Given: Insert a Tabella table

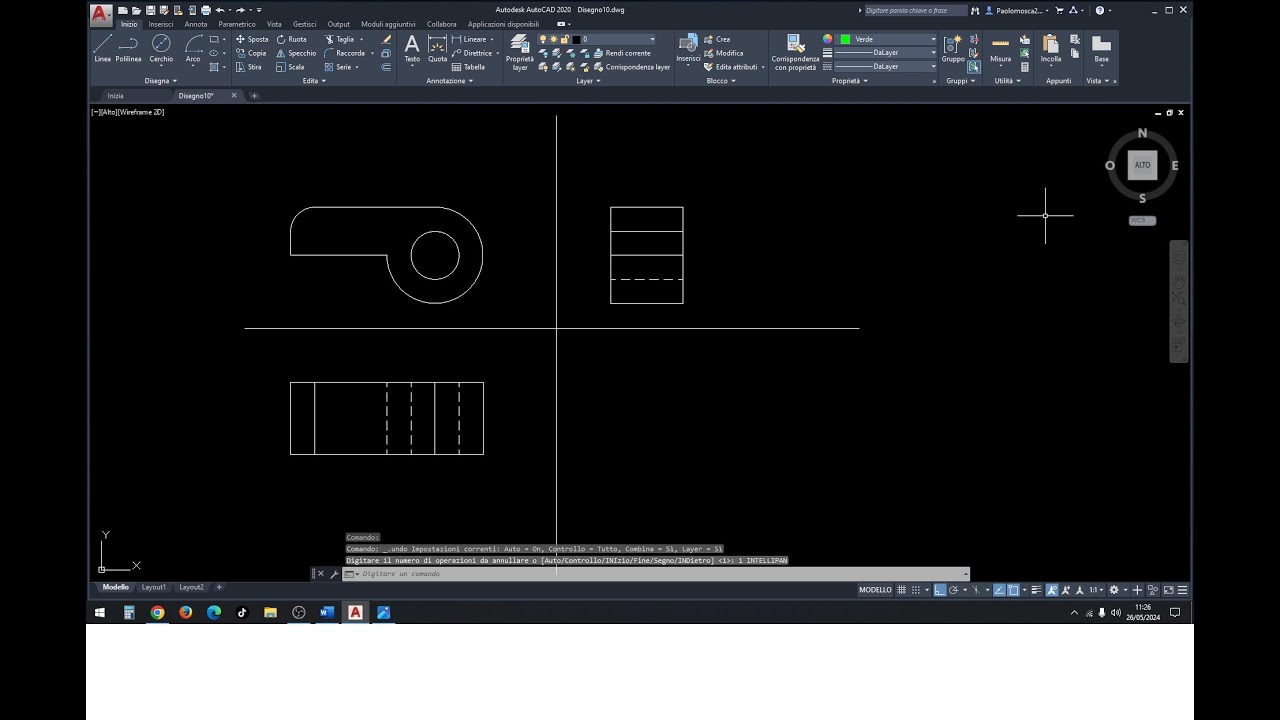Looking at the screenshot, I should pyautogui.click(x=468, y=67).
